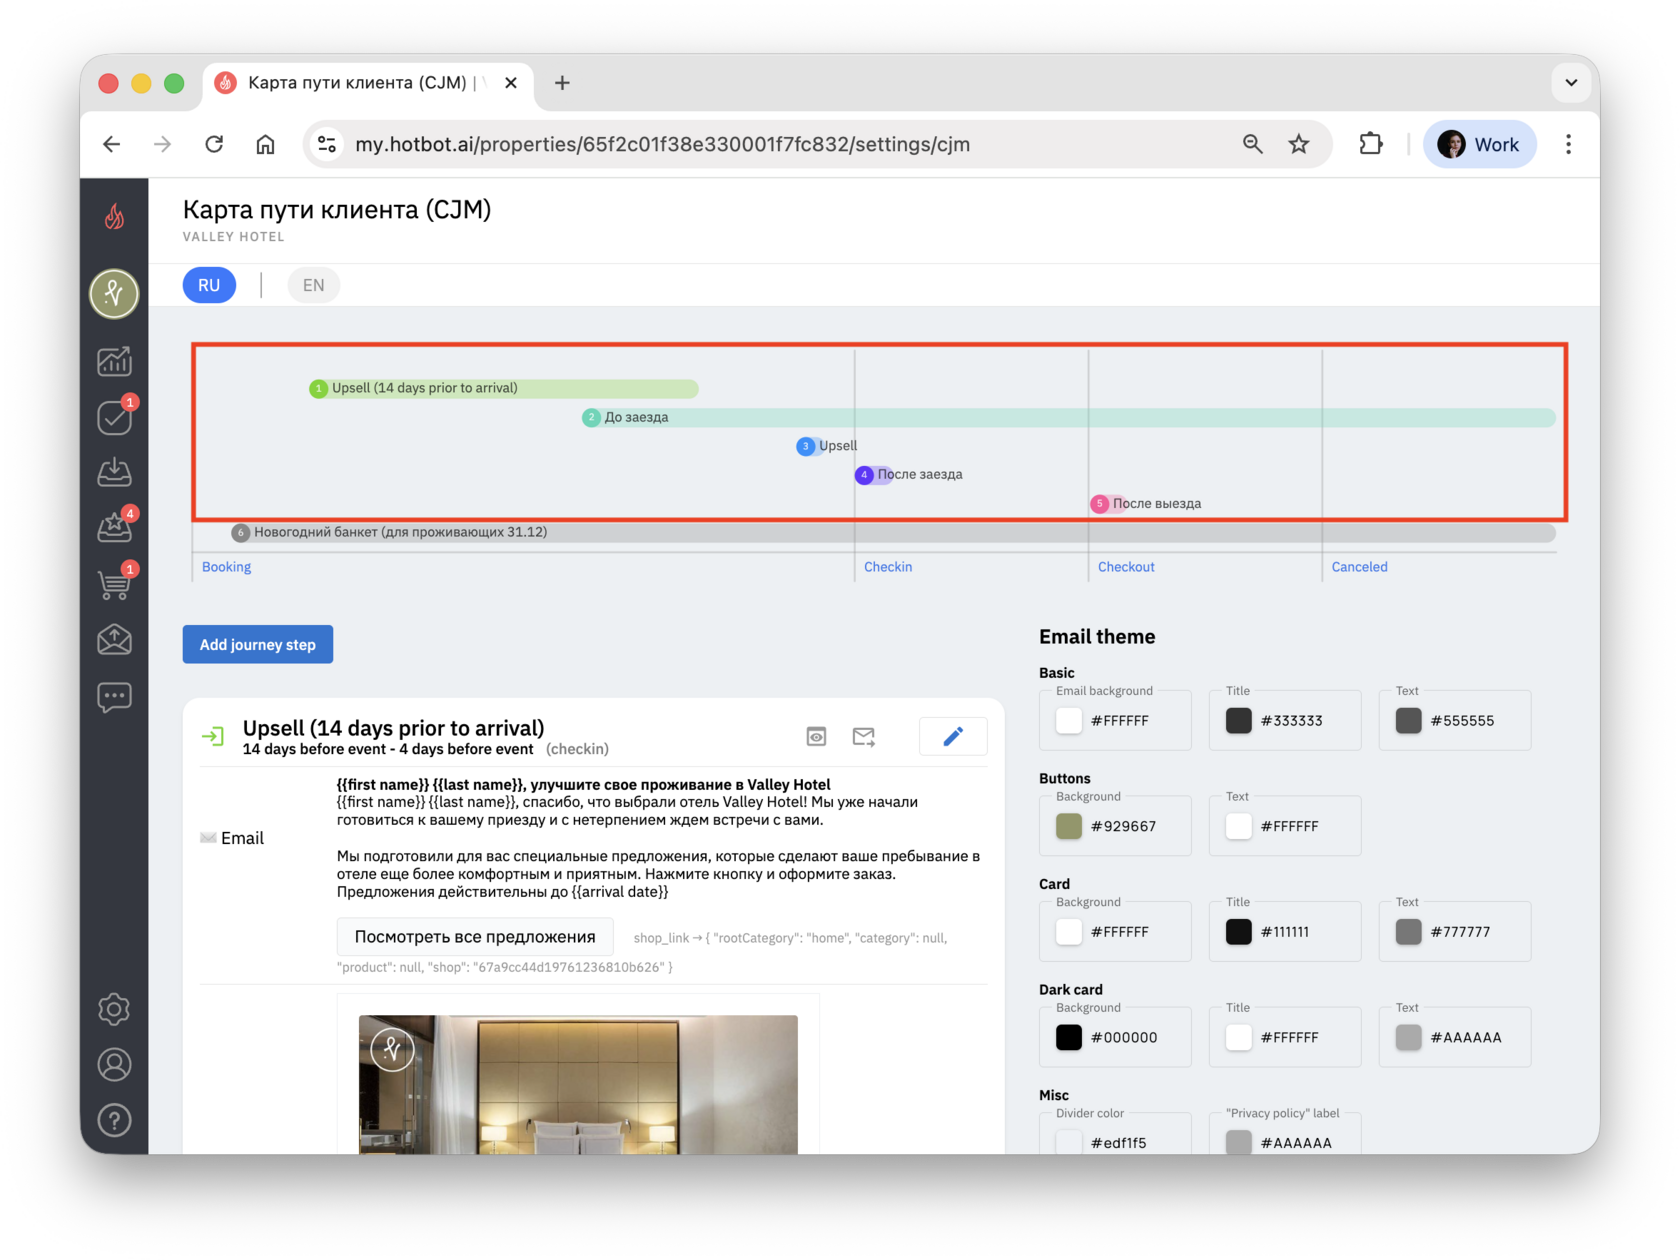Screen dimensions: 1680x1260
Task: Select the Карта пути клиента browser tab
Action: (x=367, y=83)
